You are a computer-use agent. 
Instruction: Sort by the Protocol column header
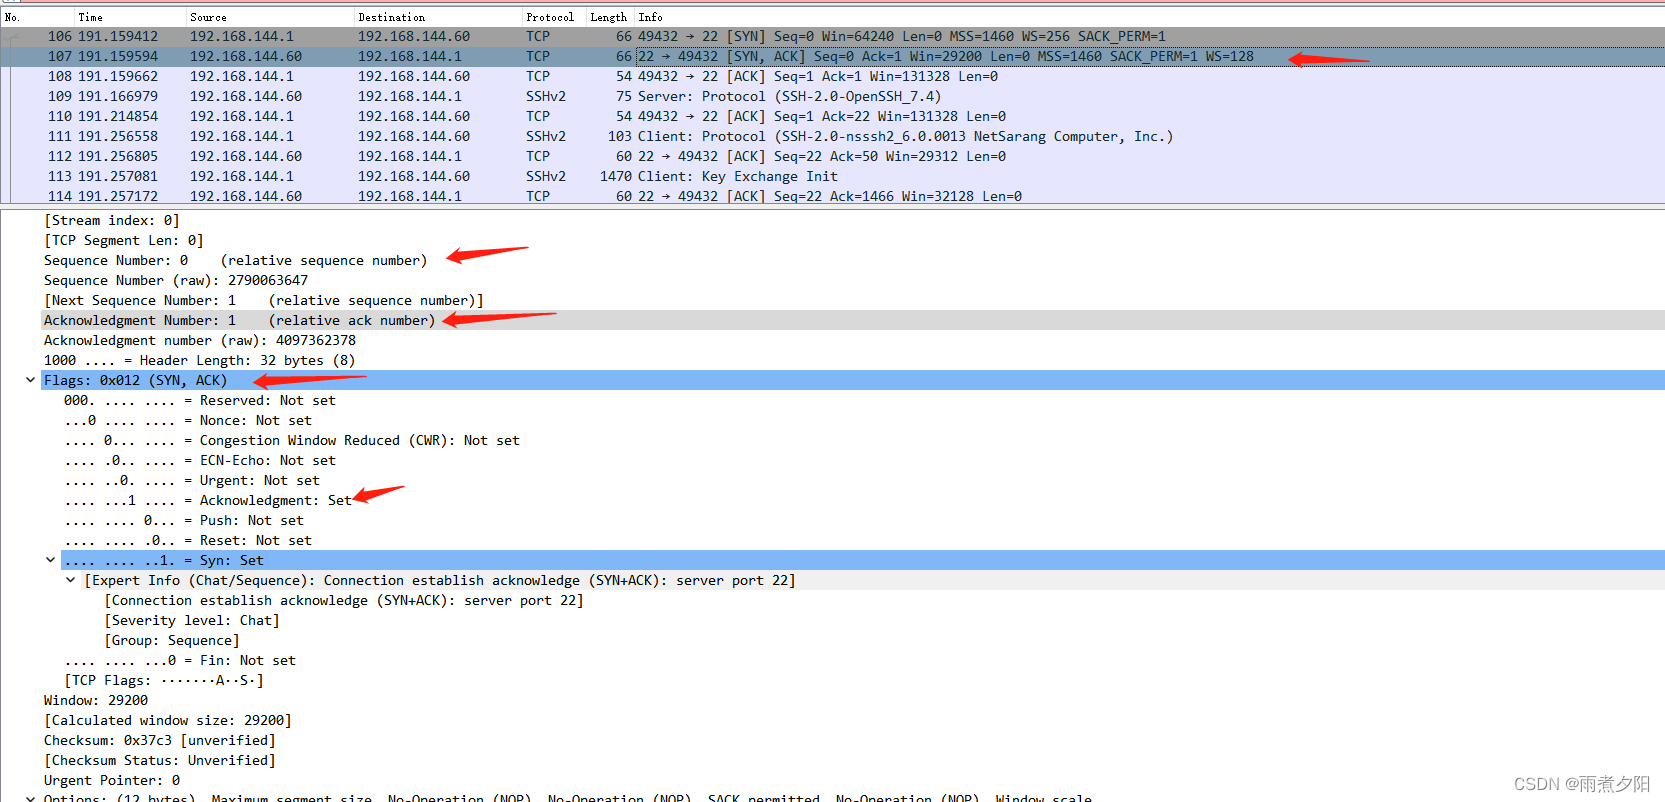pos(554,17)
